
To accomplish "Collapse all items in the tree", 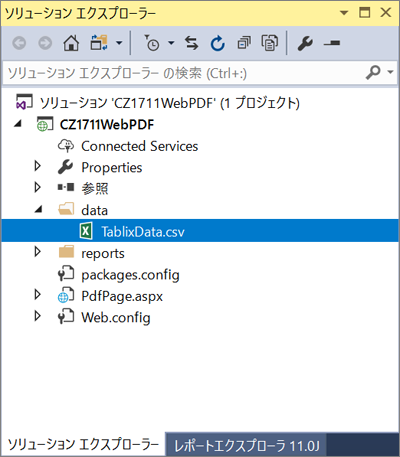I will coord(244,43).
